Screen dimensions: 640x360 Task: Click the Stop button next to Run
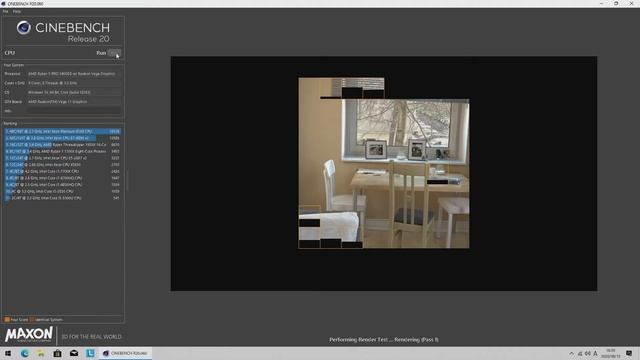coord(114,53)
